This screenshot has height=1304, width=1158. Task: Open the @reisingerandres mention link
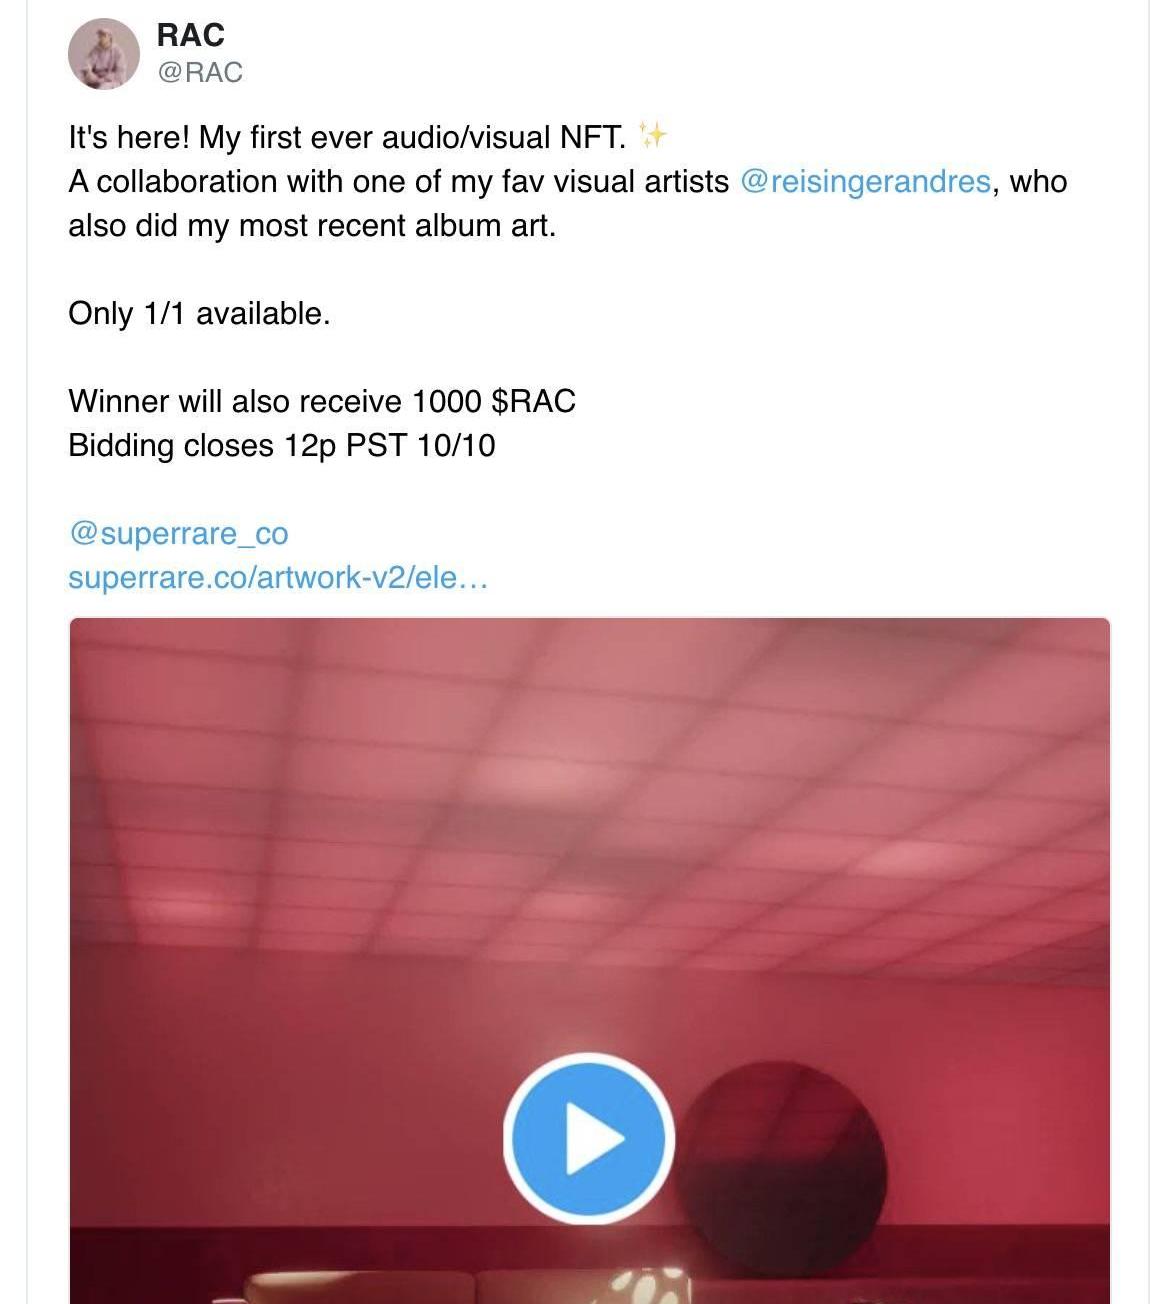[x=865, y=181]
